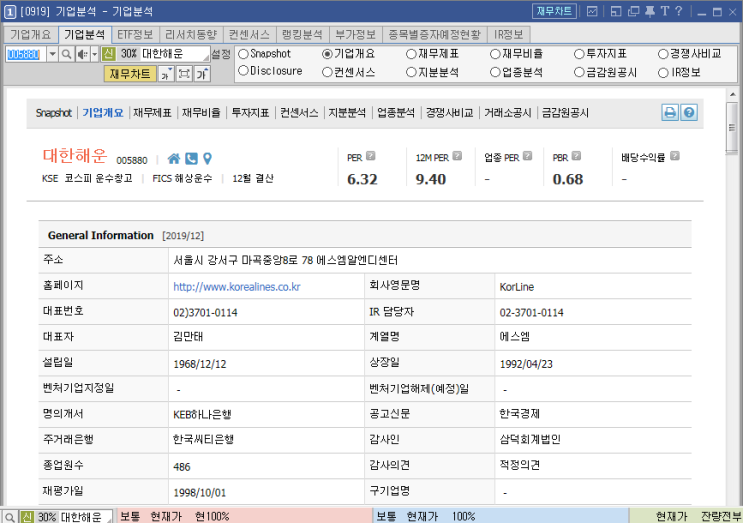Switch to the ETF정보 tab
743x523 pixels.
135,35
